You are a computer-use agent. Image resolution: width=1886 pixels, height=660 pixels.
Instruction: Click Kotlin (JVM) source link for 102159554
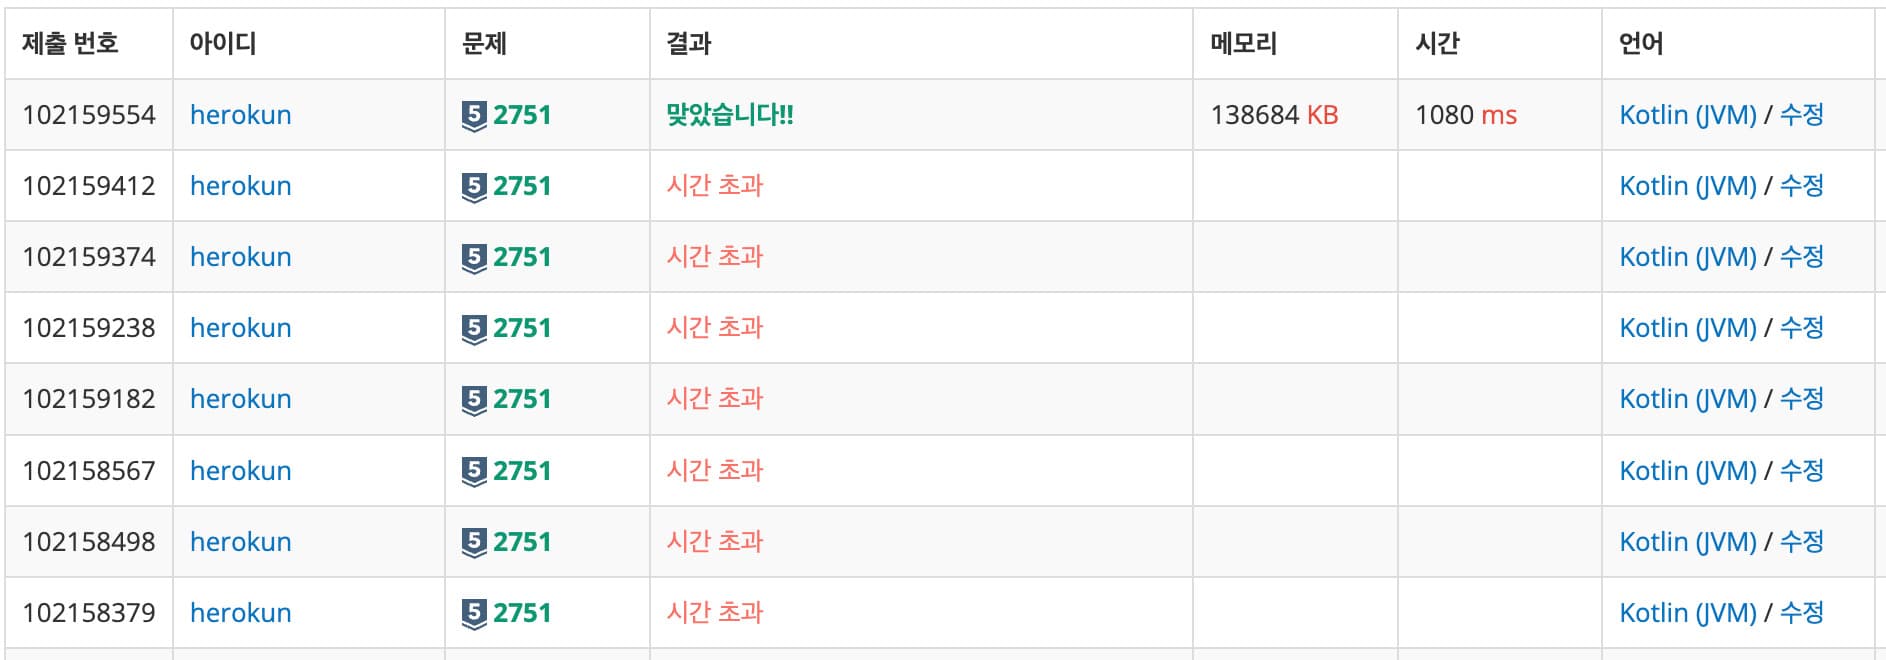[1687, 115]
